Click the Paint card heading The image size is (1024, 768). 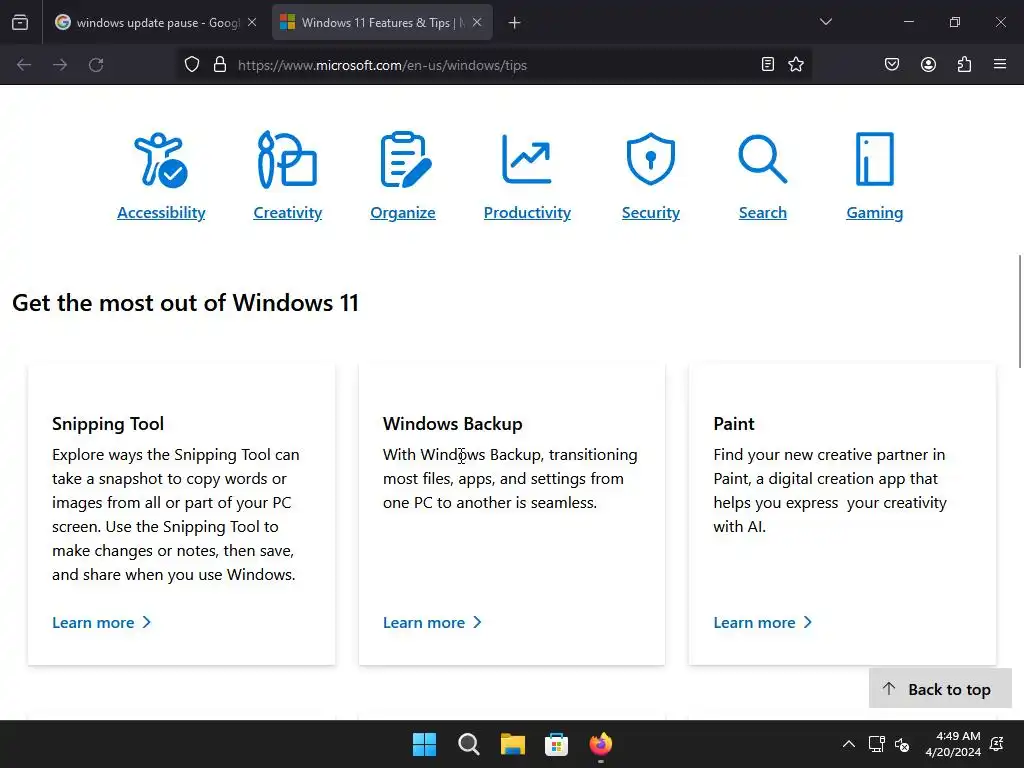click(734, 424)
